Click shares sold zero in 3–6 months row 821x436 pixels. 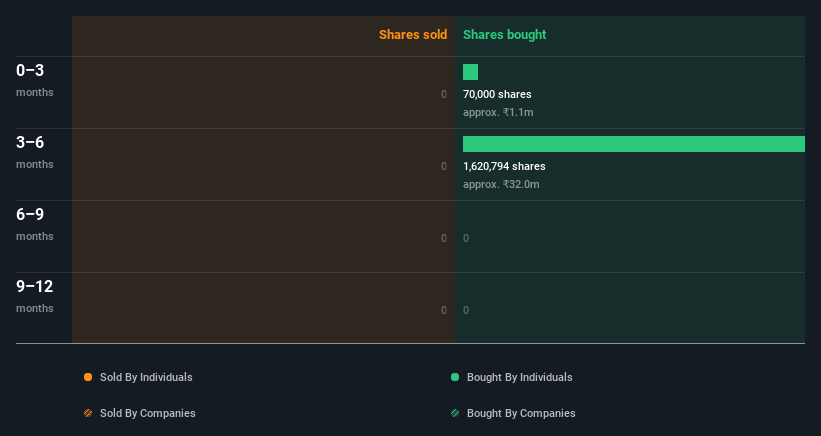(444, 166)
